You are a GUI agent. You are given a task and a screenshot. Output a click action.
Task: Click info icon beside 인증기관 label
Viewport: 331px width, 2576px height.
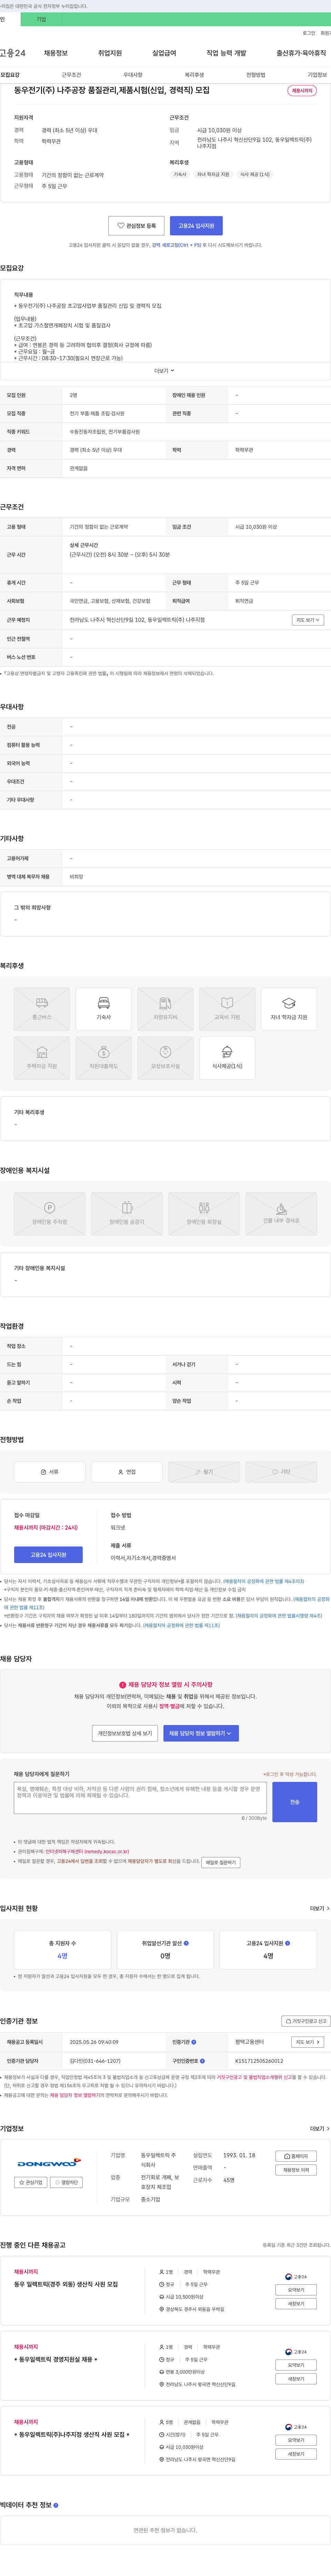click(x=194, y=2042)
